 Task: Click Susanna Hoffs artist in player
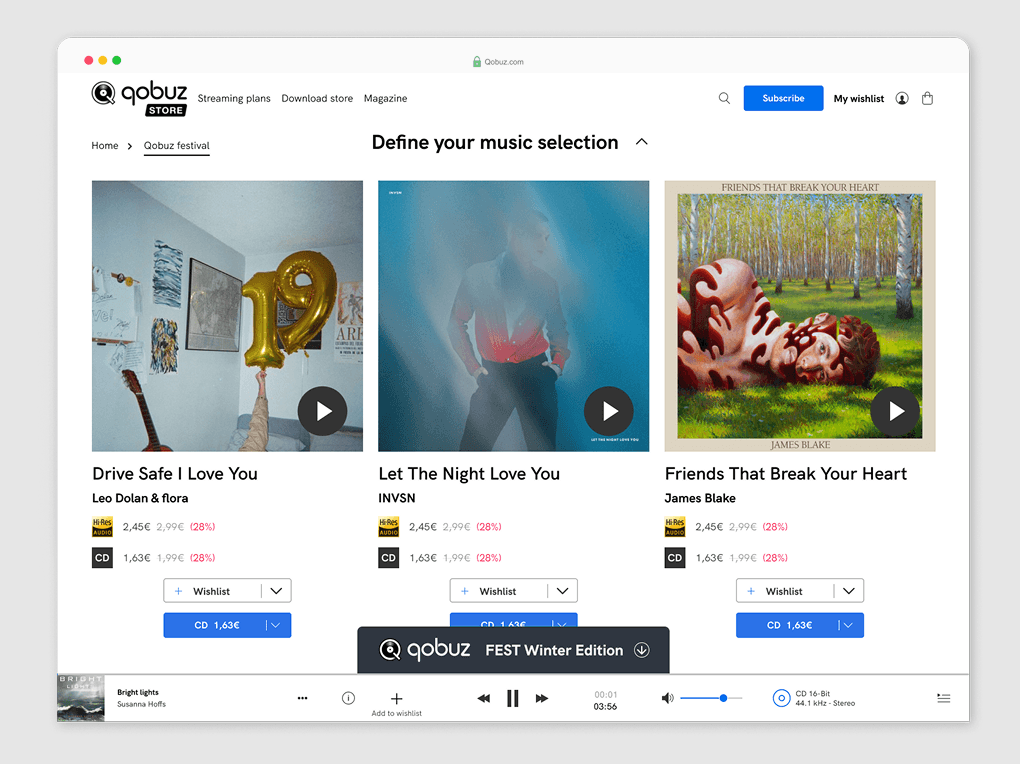[x=141, y=704]
